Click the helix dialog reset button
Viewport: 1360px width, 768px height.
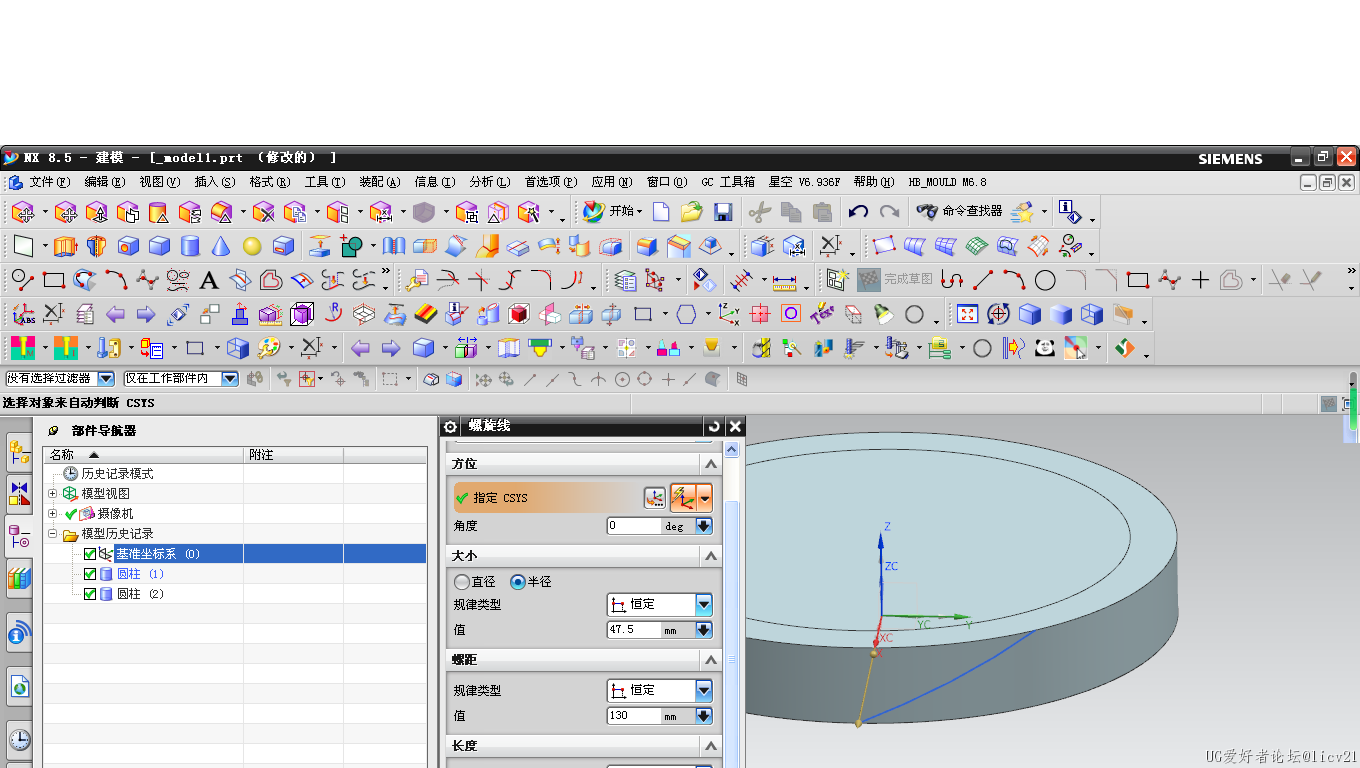point(712,426)
